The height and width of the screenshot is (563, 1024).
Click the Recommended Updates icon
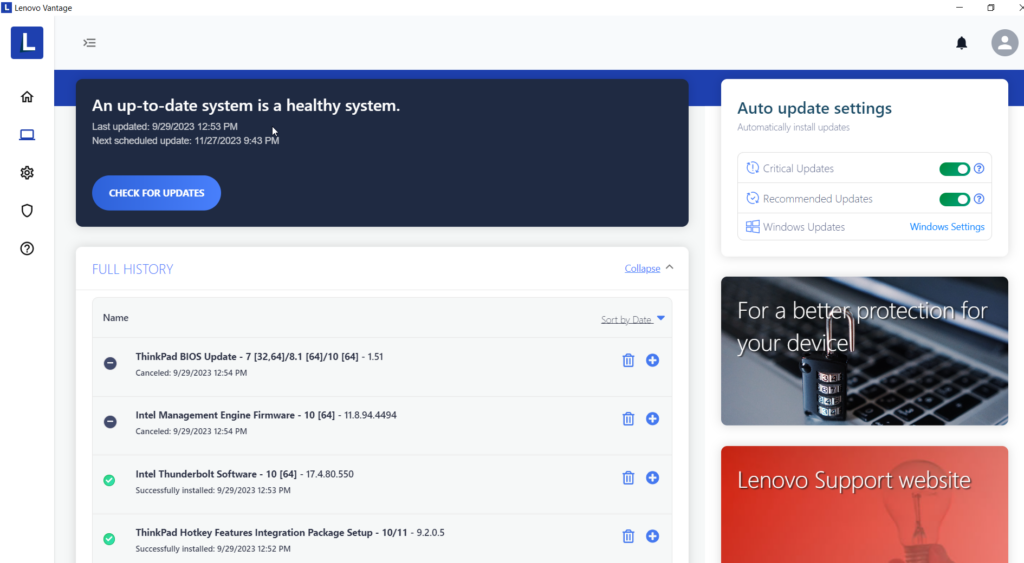[x=752, y=198]
